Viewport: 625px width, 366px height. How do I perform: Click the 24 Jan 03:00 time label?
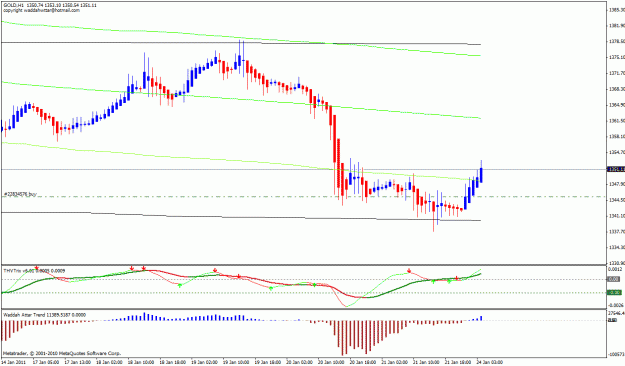pos(489,362)
